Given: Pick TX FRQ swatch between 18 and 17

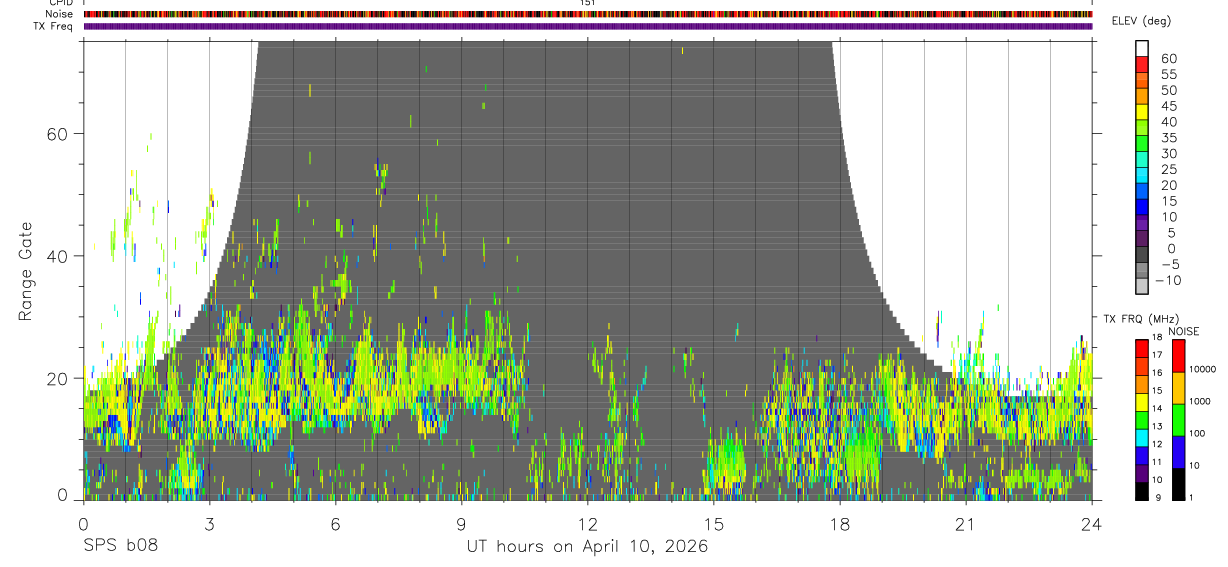Looking at the screenshot, I should [x=1142, y=348].
